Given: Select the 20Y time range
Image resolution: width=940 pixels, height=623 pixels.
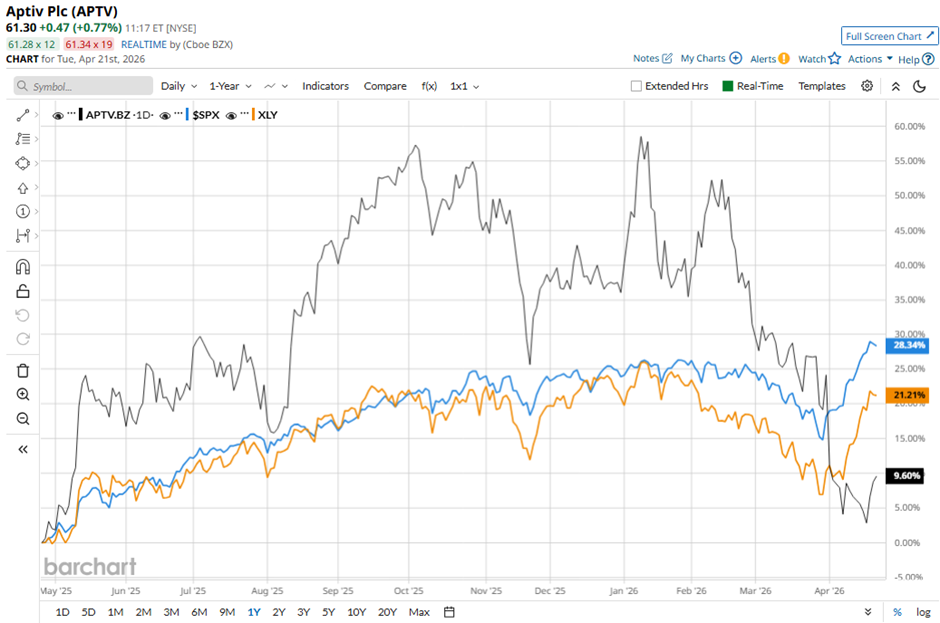Looking at the screenshot, I should tap(387, 612).
